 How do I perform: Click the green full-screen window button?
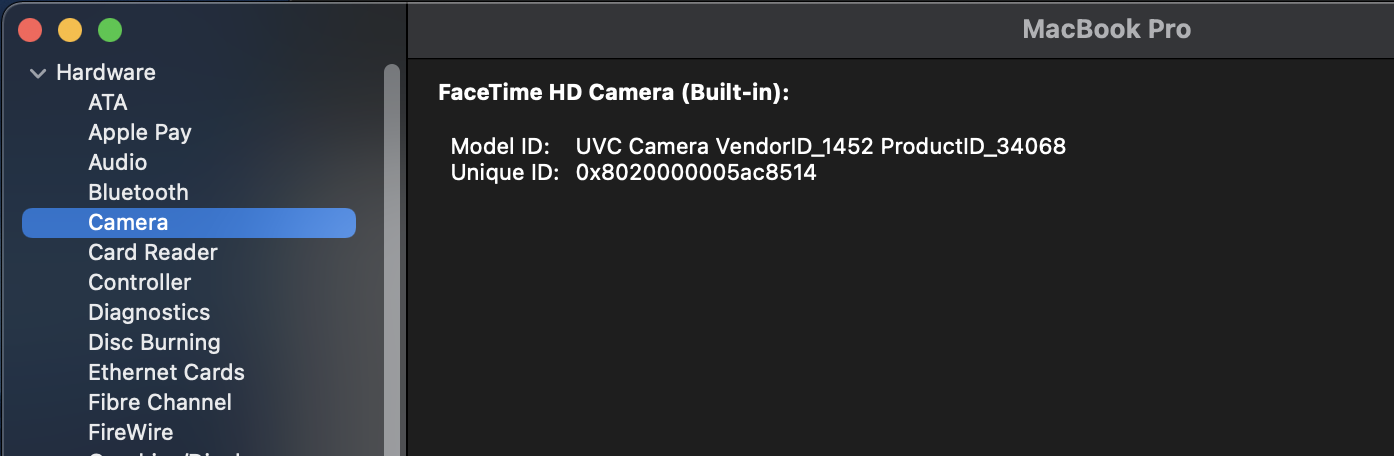[x=110, y=30]
